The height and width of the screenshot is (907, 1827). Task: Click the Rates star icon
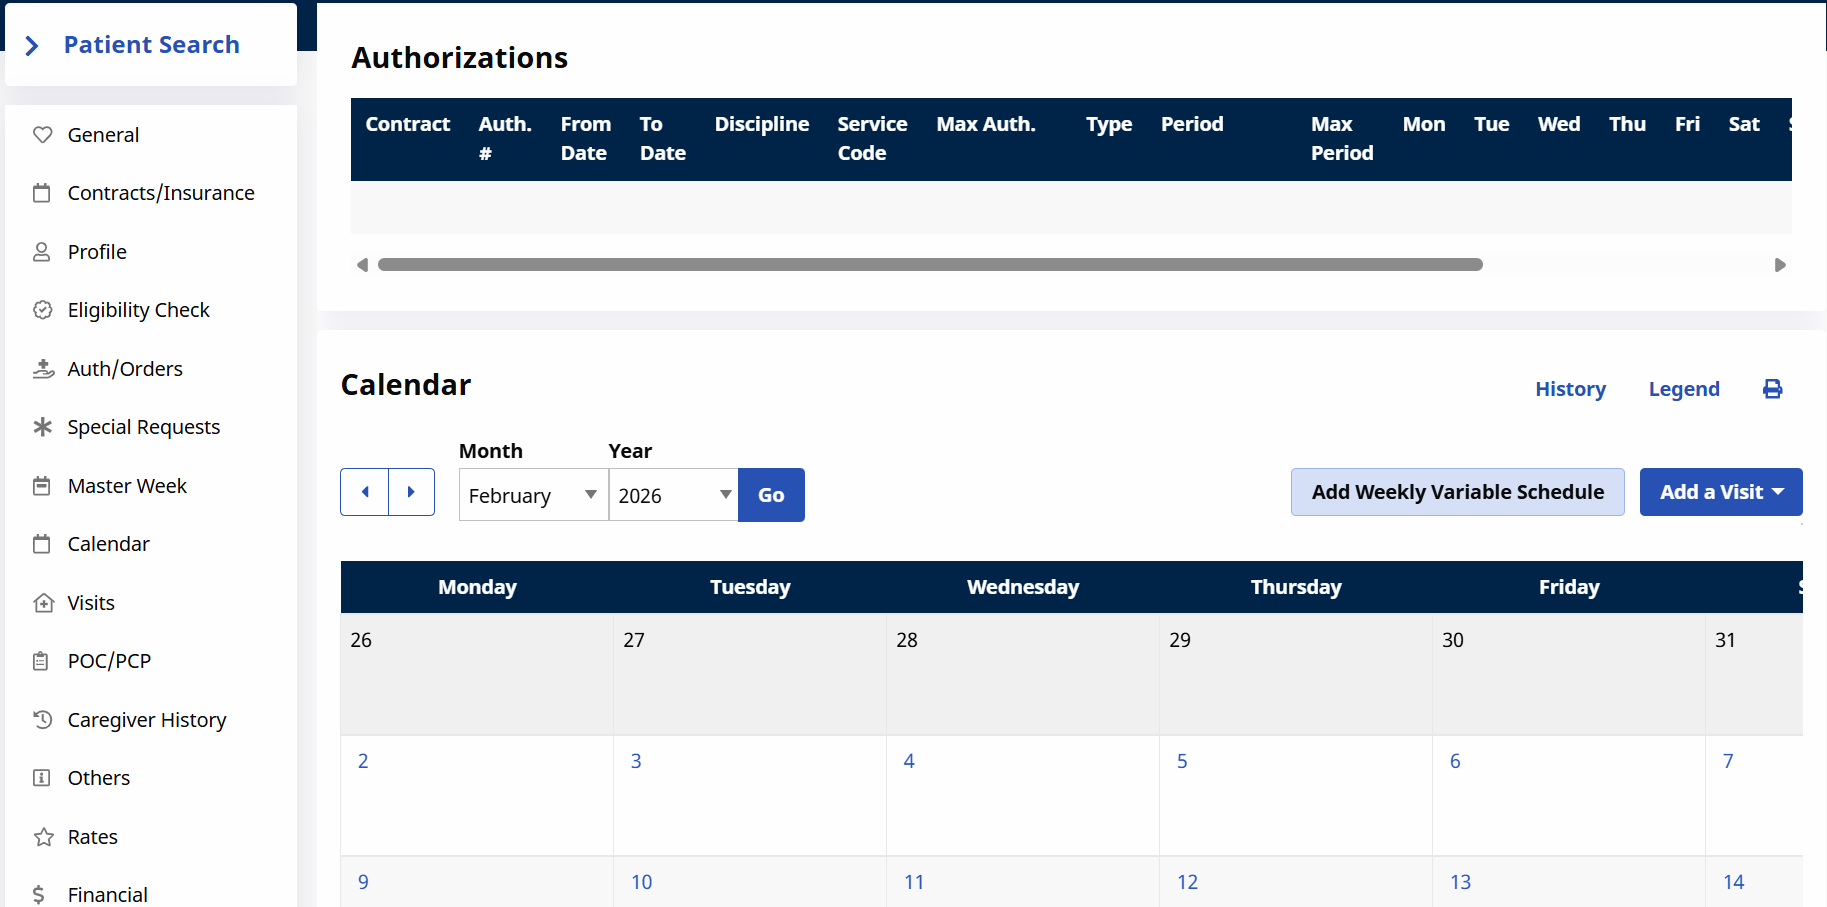(x=42, y=837)
